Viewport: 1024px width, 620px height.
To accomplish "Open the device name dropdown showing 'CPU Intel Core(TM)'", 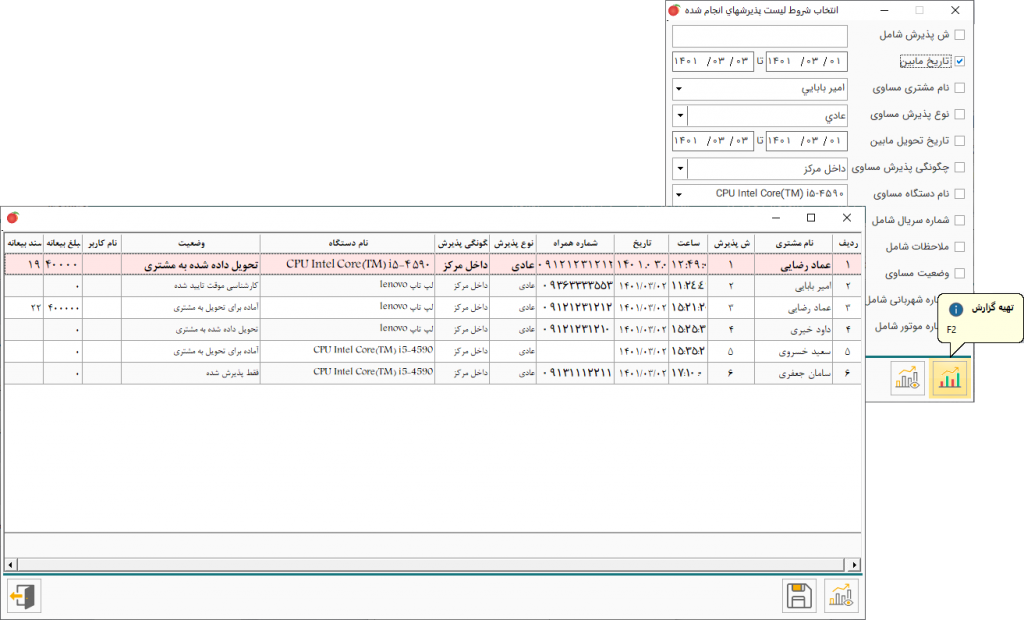I will [679, 195].
